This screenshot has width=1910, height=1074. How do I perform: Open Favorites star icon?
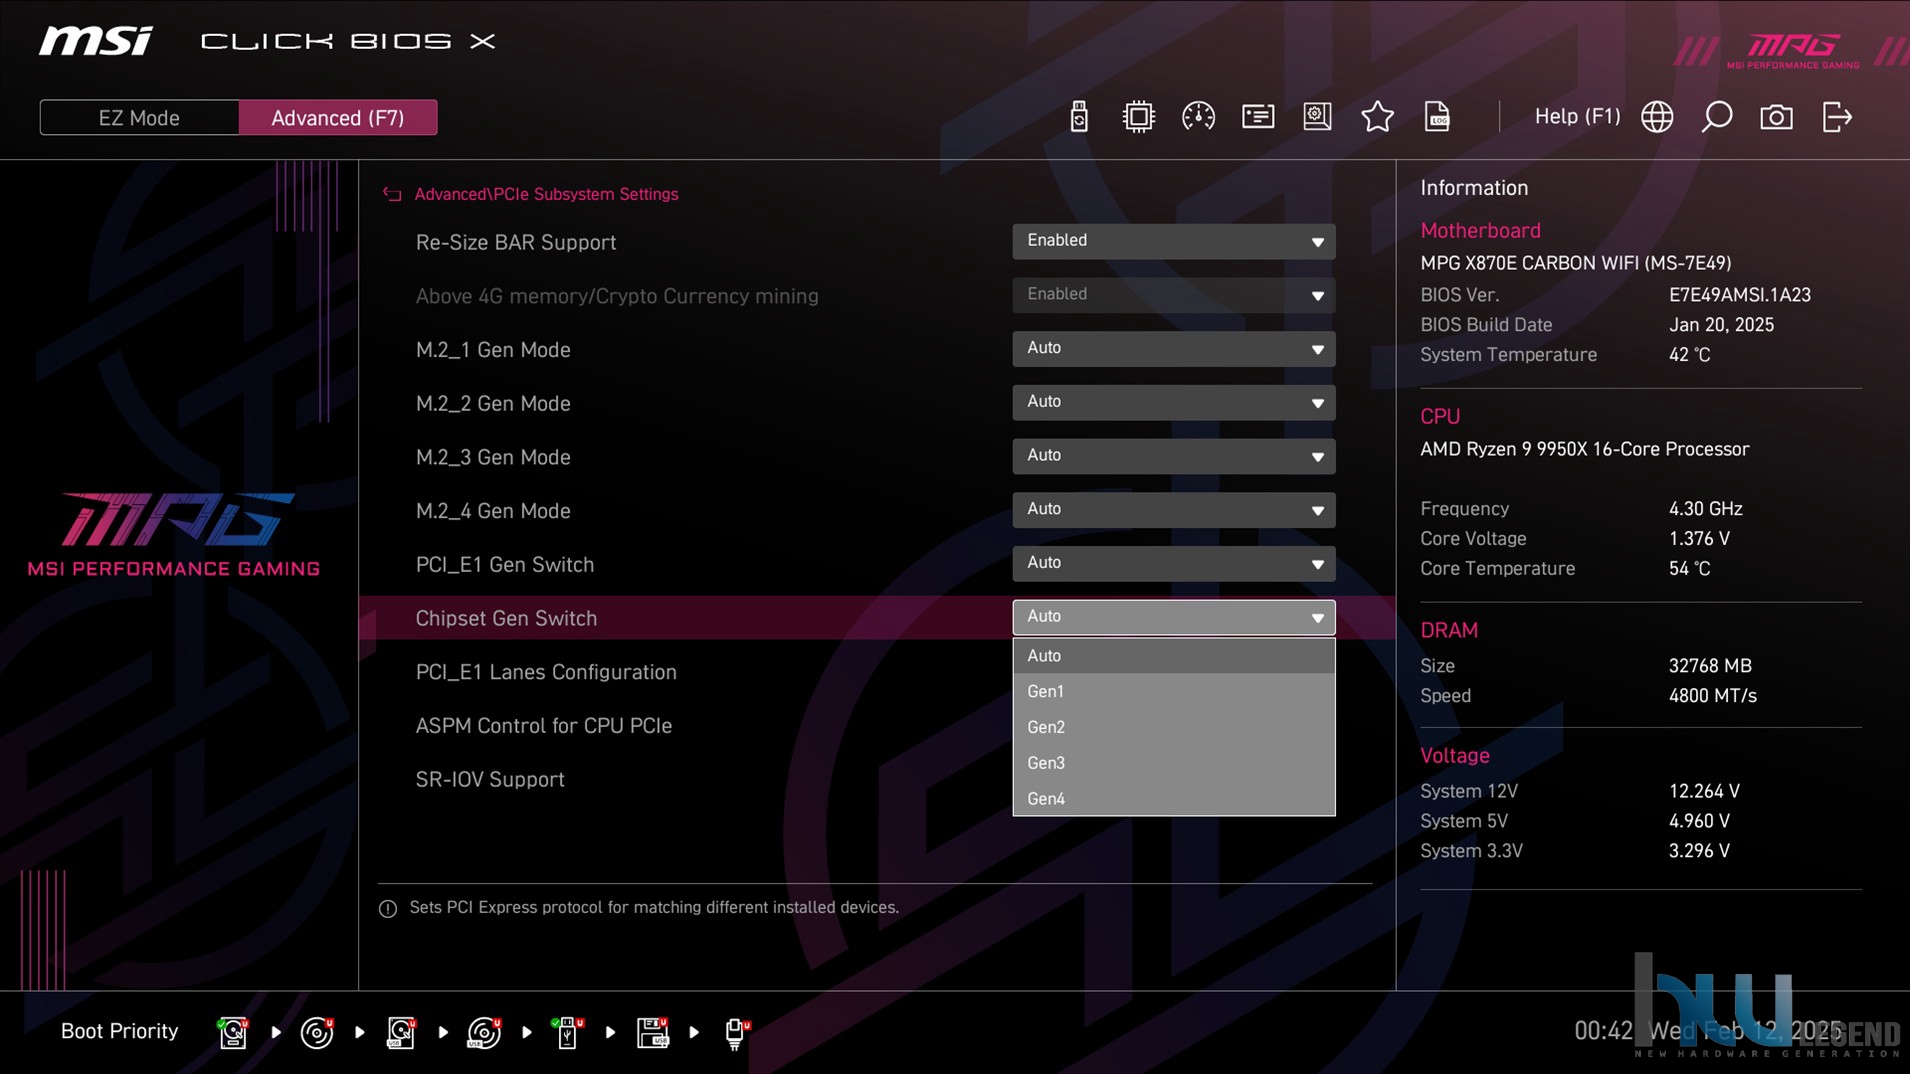[1377, 117]
